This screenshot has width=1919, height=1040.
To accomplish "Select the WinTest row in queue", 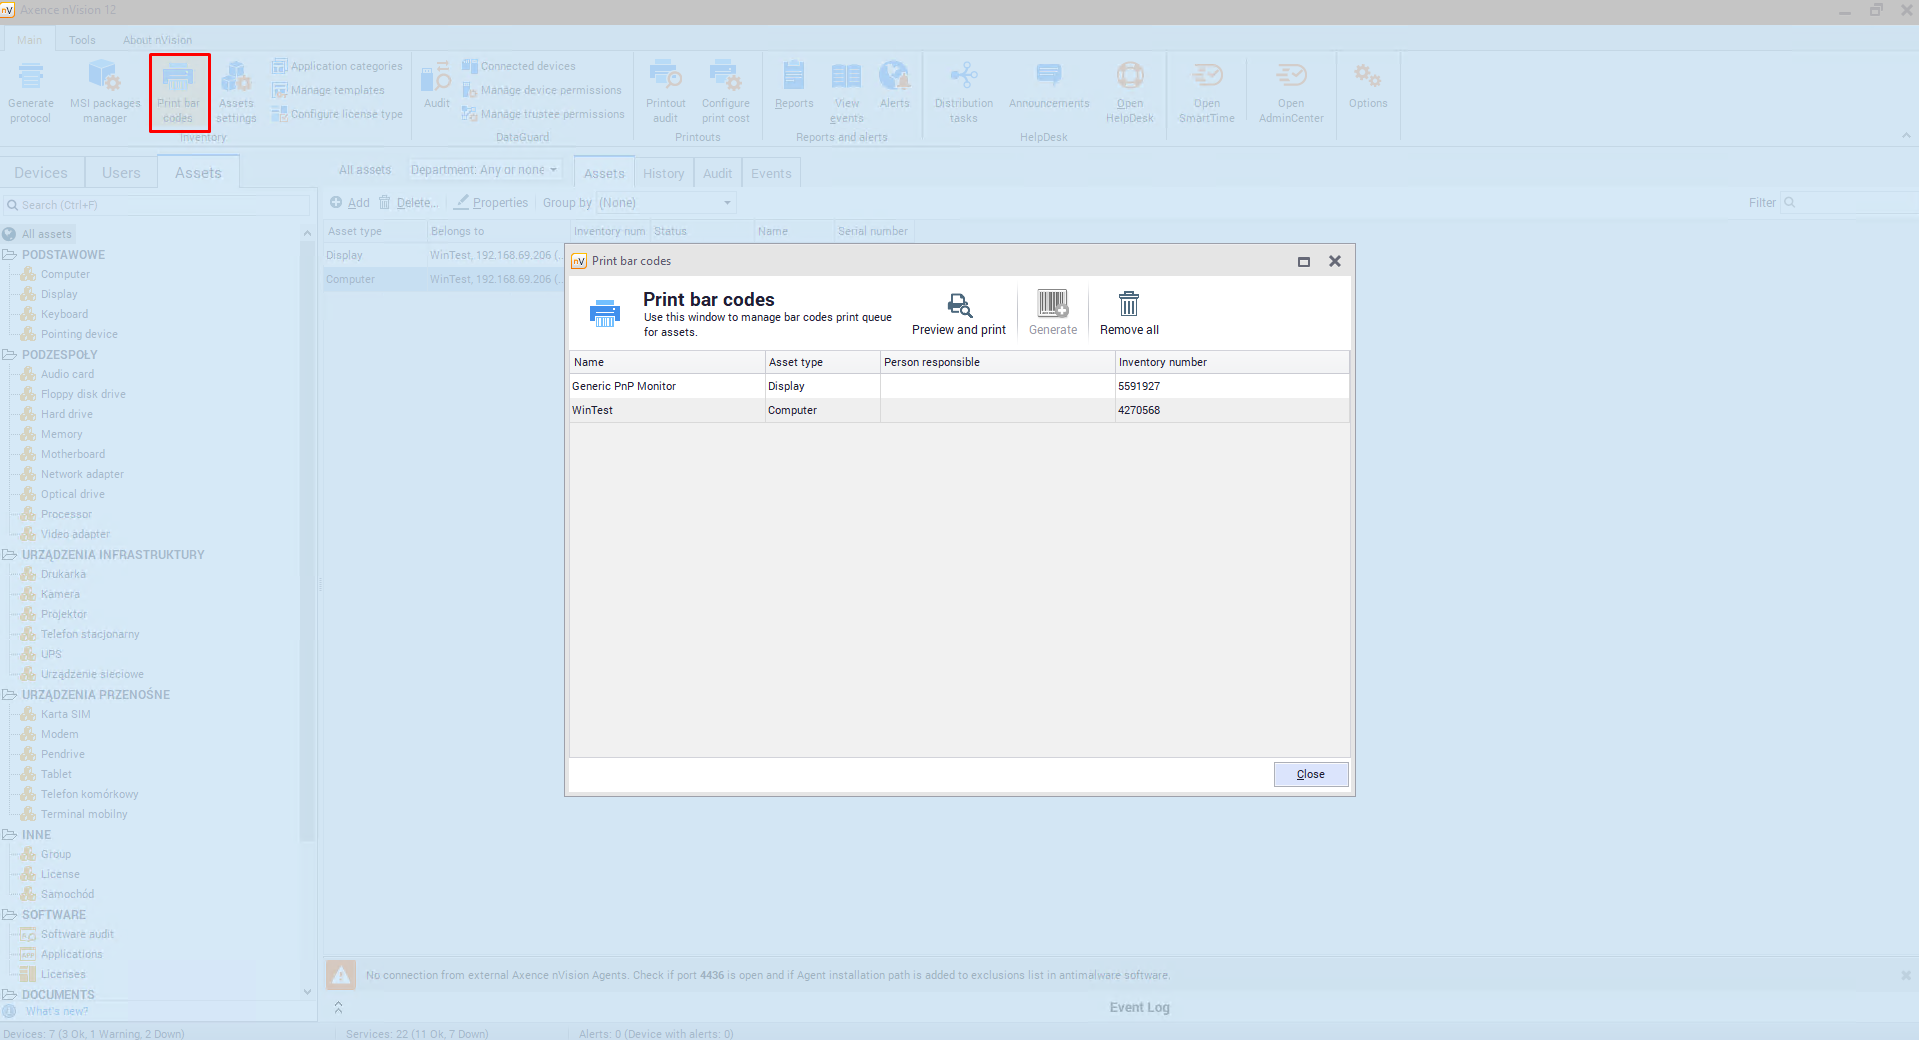I will tap(664, 410).
